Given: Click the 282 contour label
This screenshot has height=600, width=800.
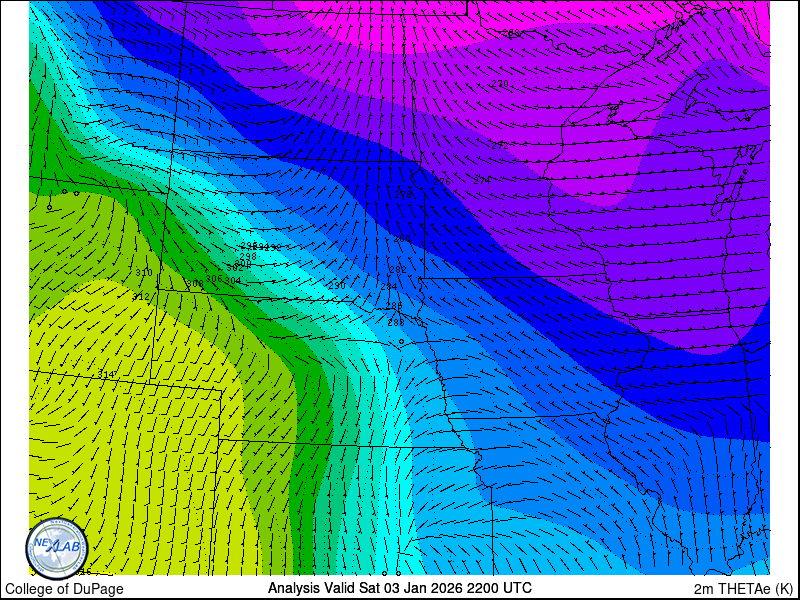Looking at the screenshot, I should [398, 270].
